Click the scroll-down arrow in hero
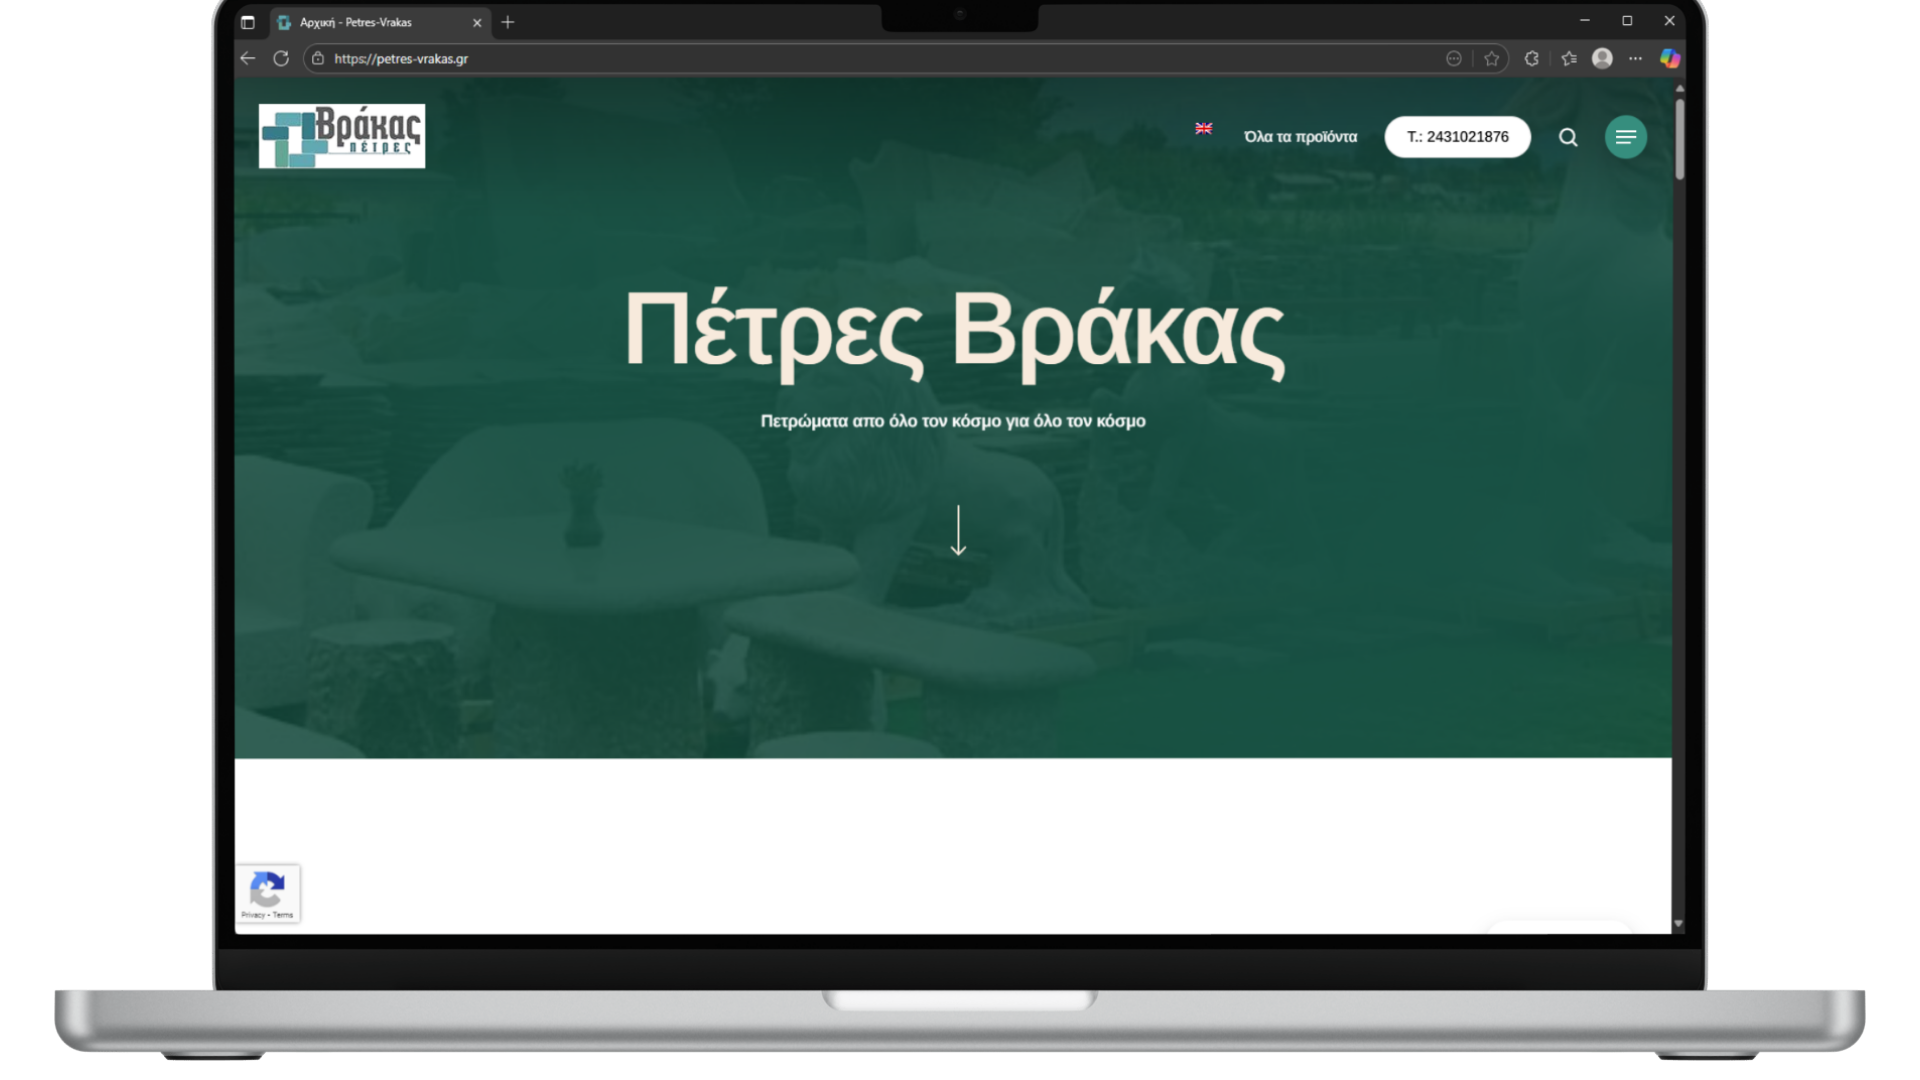The width and height of the screenshot is (1920, 1080). tap(958, 530)
